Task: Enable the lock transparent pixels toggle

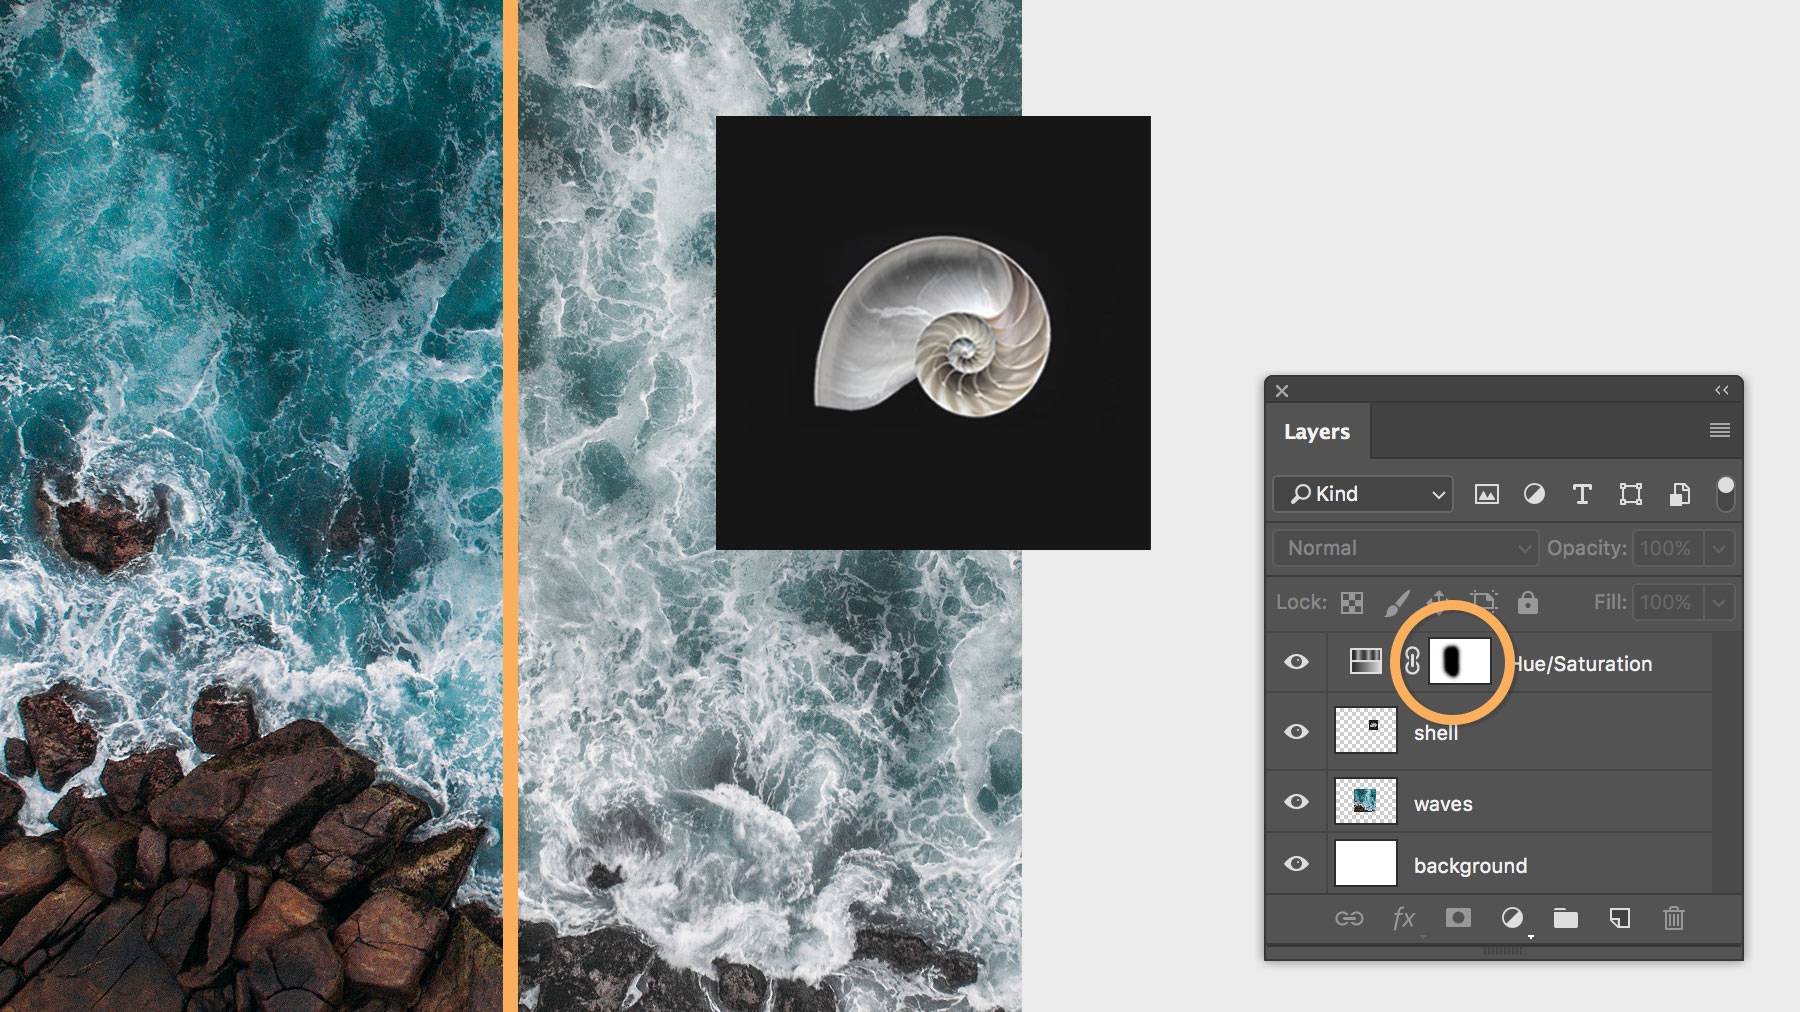Action: [x=1351, y=602]
